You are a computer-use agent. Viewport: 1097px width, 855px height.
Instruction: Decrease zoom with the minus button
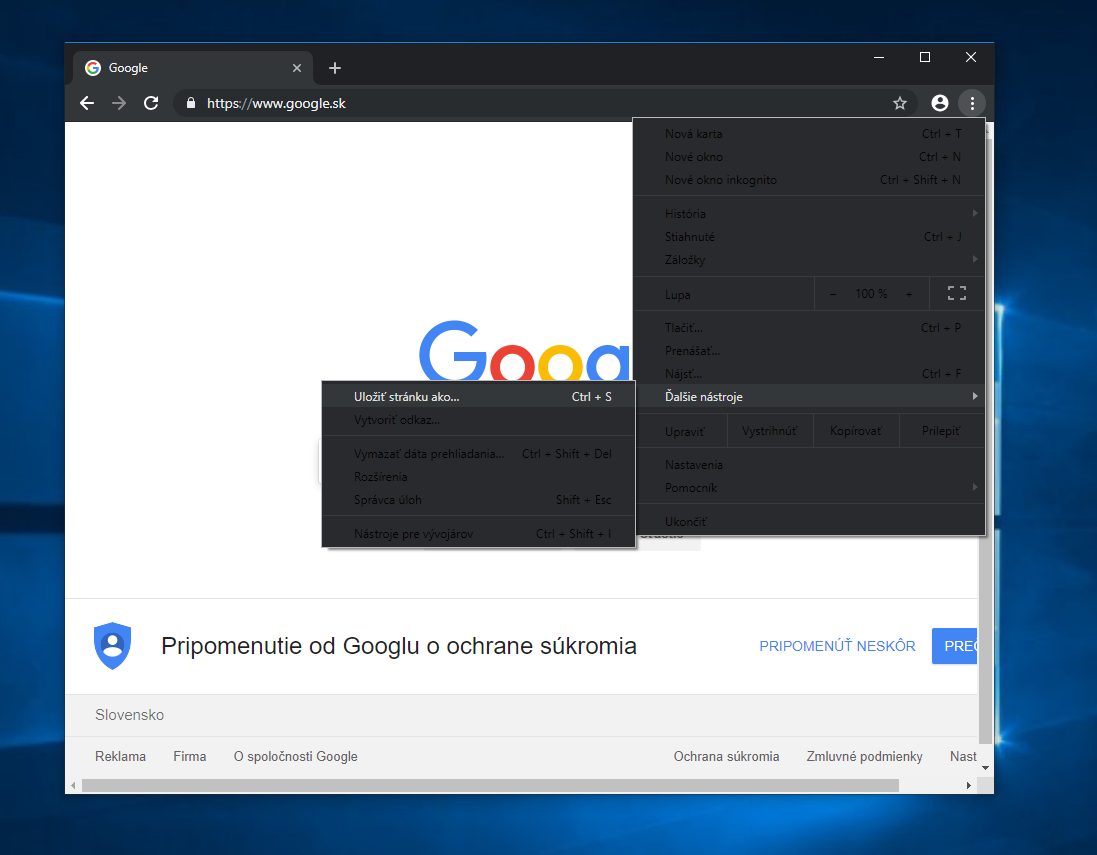point(833,294)
